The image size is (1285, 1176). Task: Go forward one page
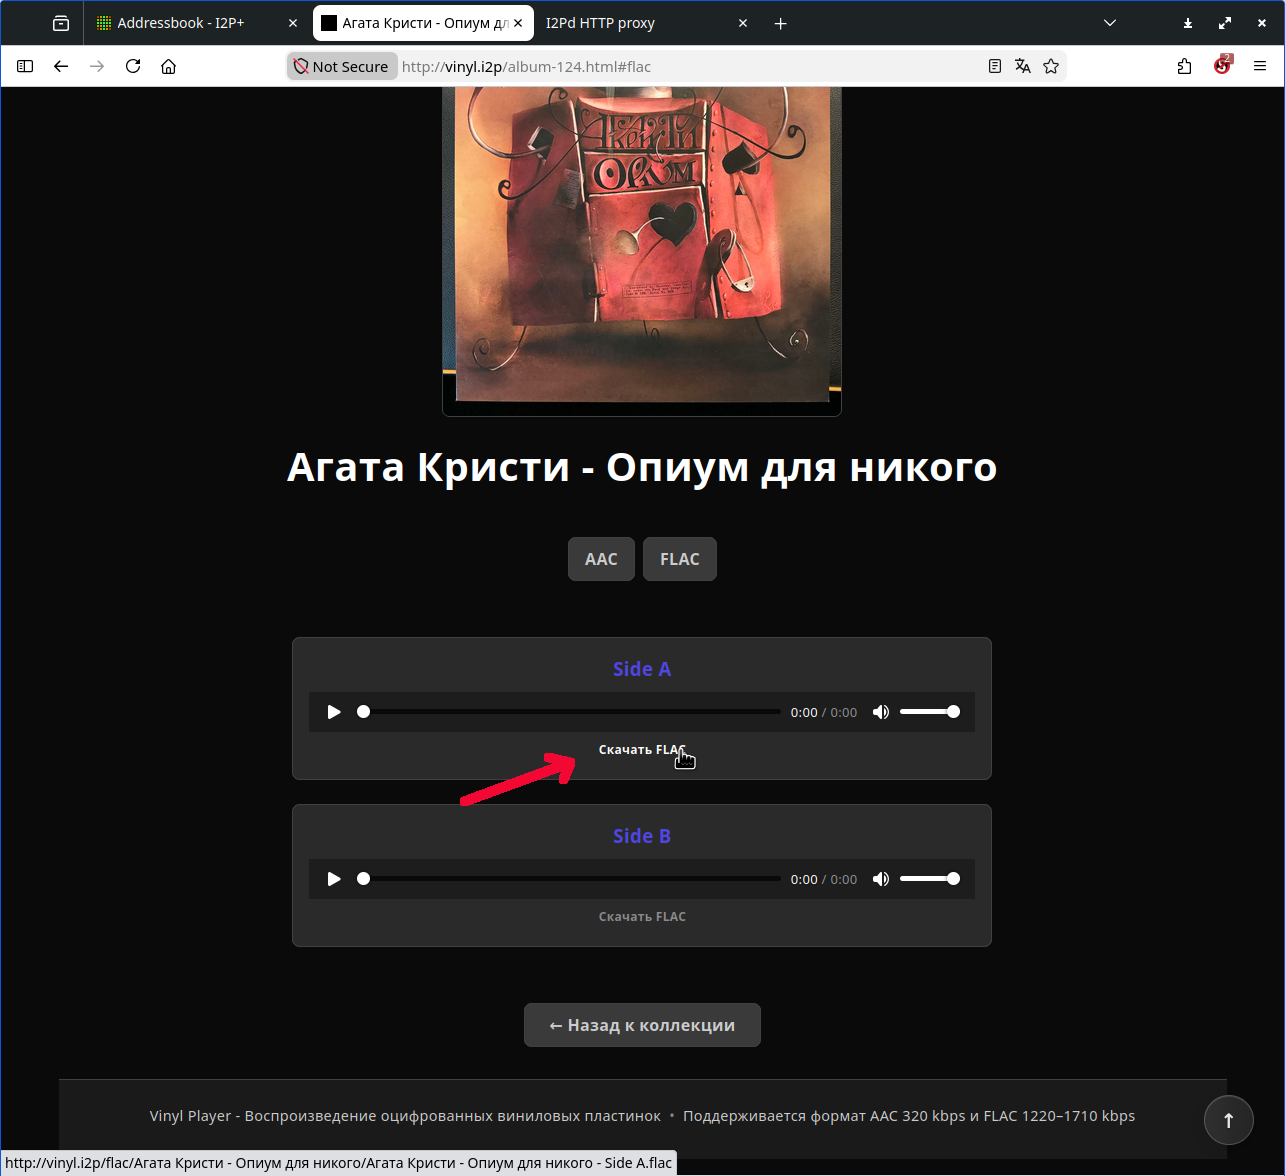coord(97,66)
